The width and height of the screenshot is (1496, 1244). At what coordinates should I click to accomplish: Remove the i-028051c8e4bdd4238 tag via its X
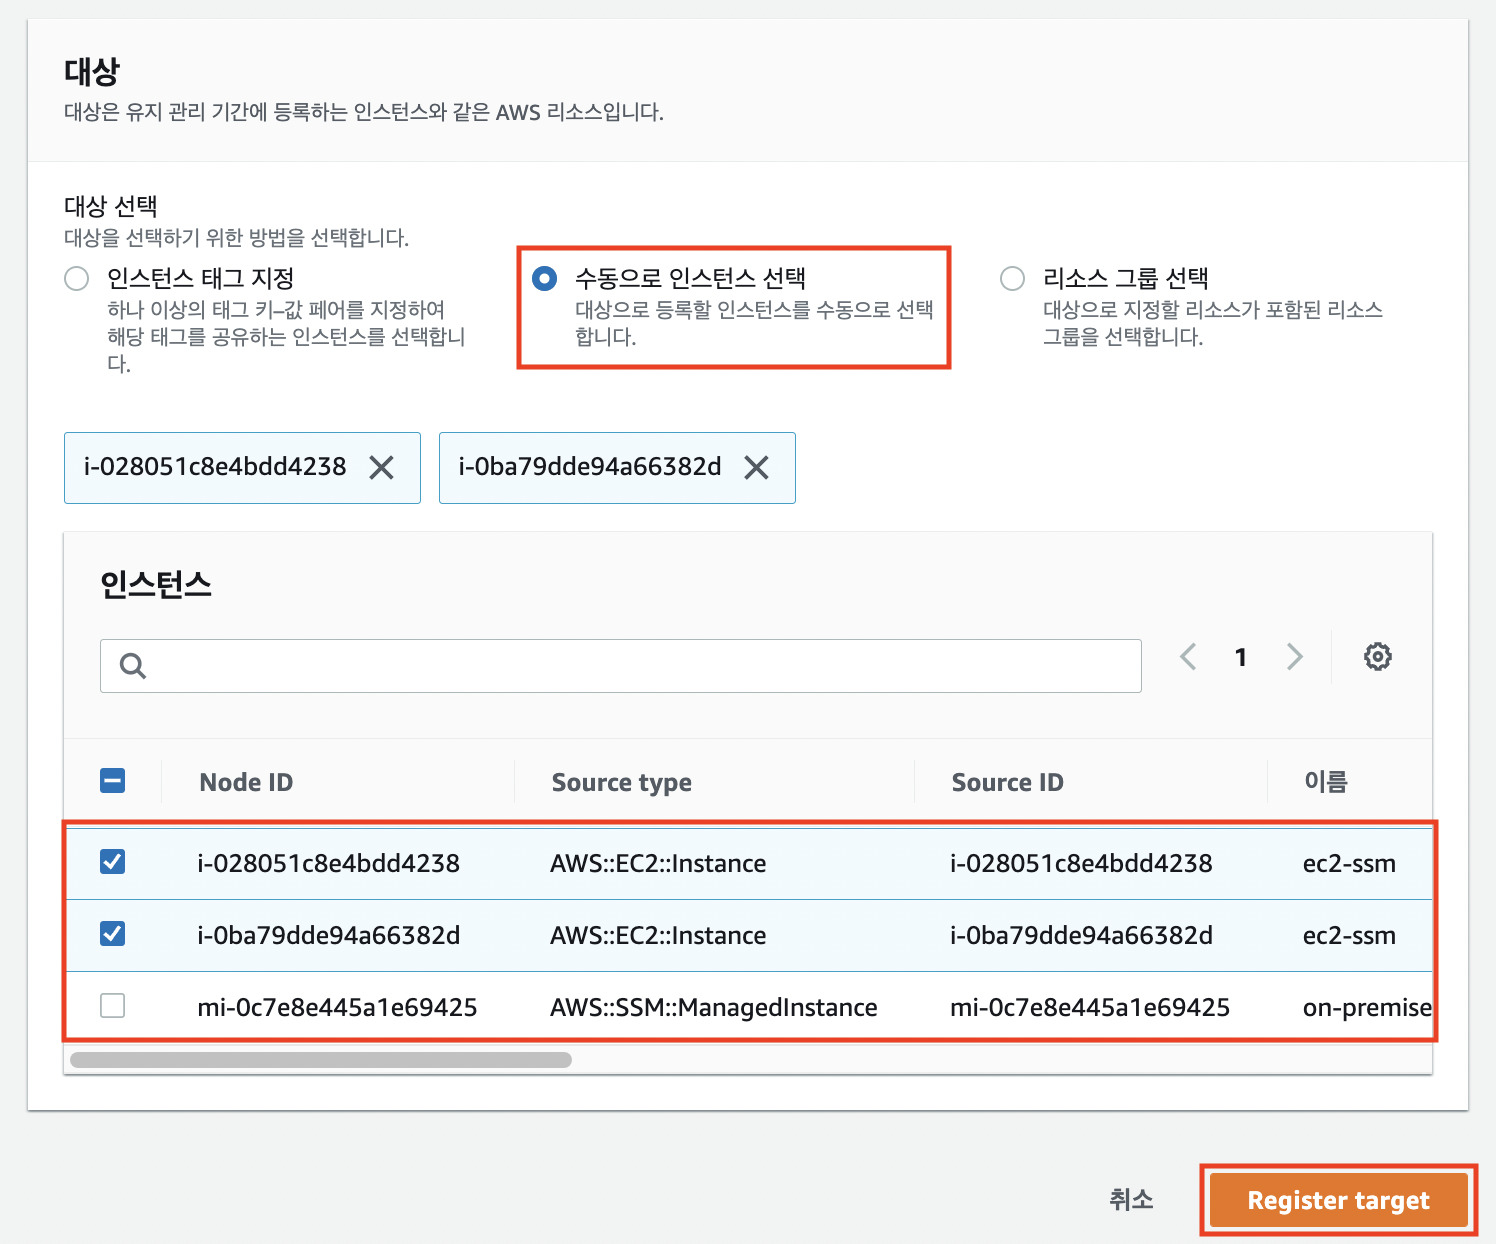point(383,468)
